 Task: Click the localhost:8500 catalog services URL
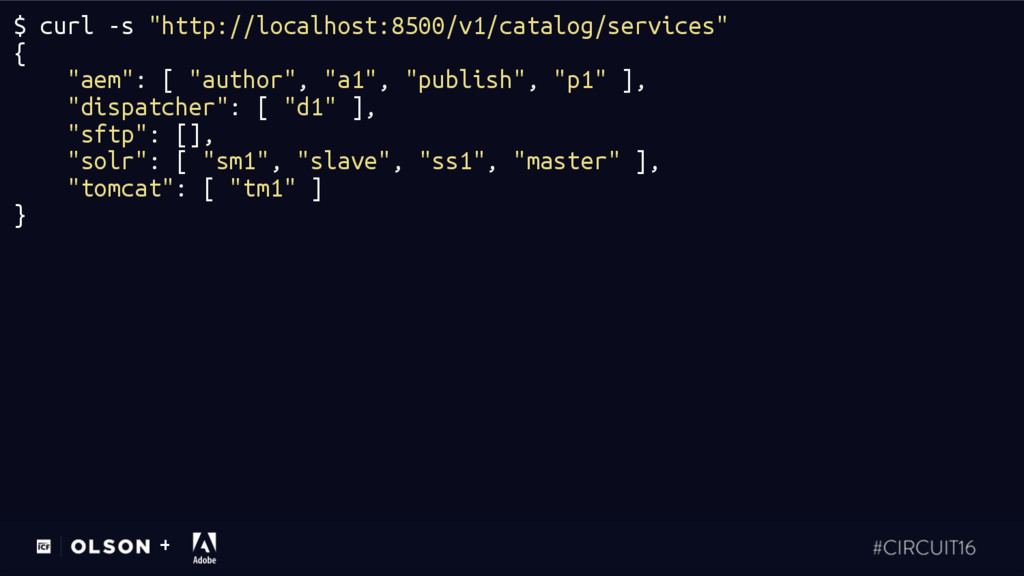pyautogui.click(x=438, y=26)
